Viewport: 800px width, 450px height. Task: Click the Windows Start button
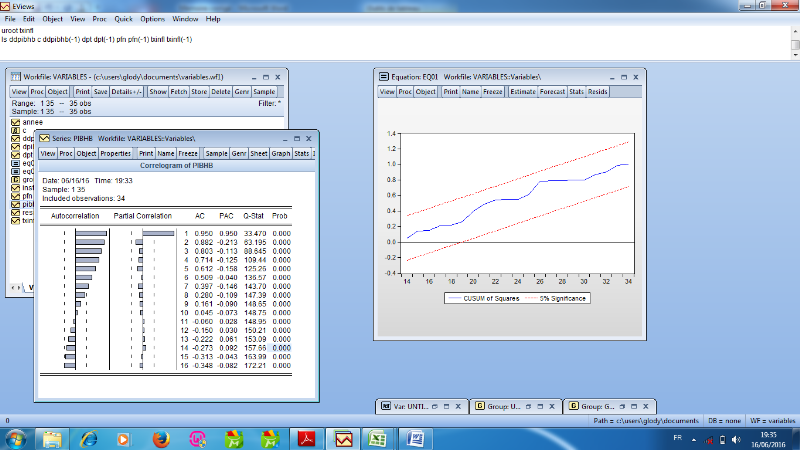[x=17, y=438]
